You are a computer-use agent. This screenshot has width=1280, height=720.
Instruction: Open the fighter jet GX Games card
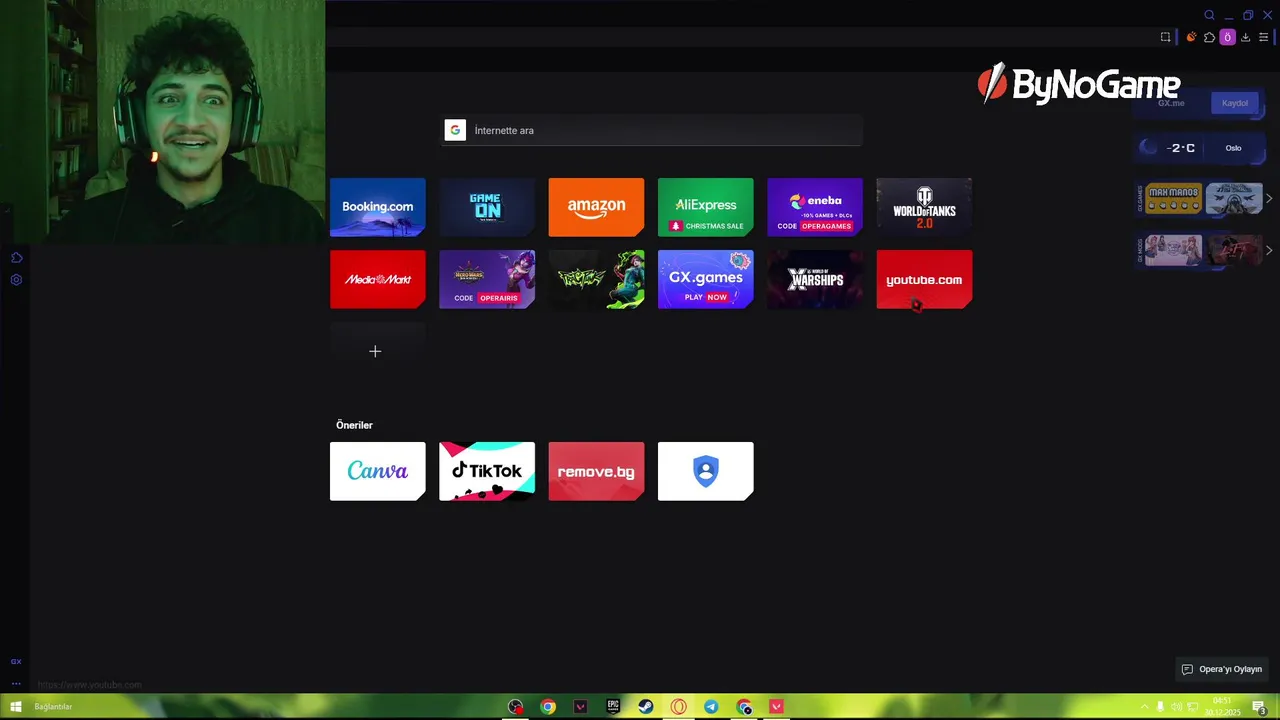1234,199
